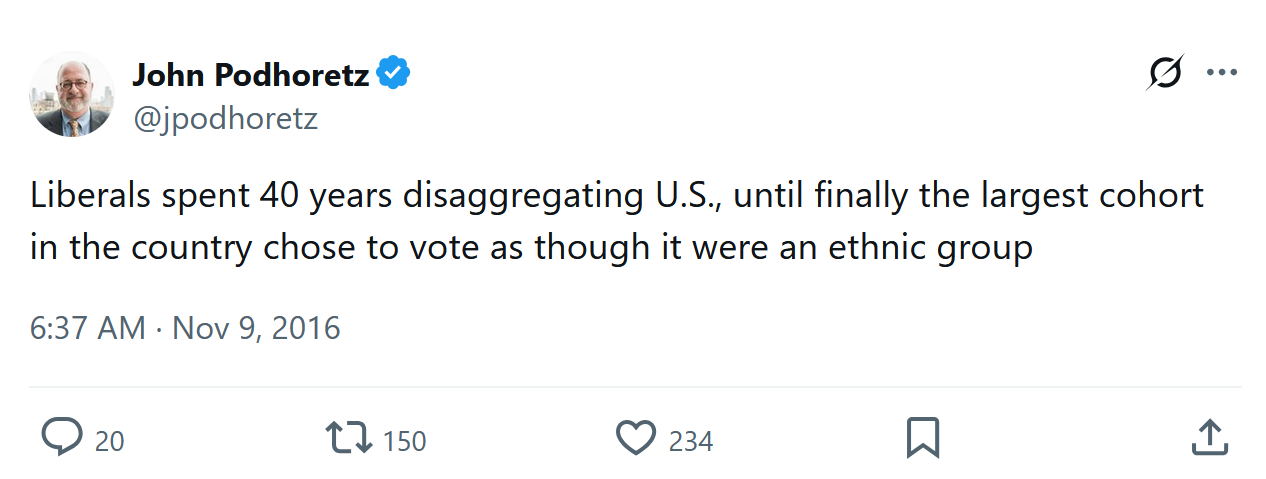1266x479 pixels.
Task: Bookmark this tweet
Action: pos(922,438)
